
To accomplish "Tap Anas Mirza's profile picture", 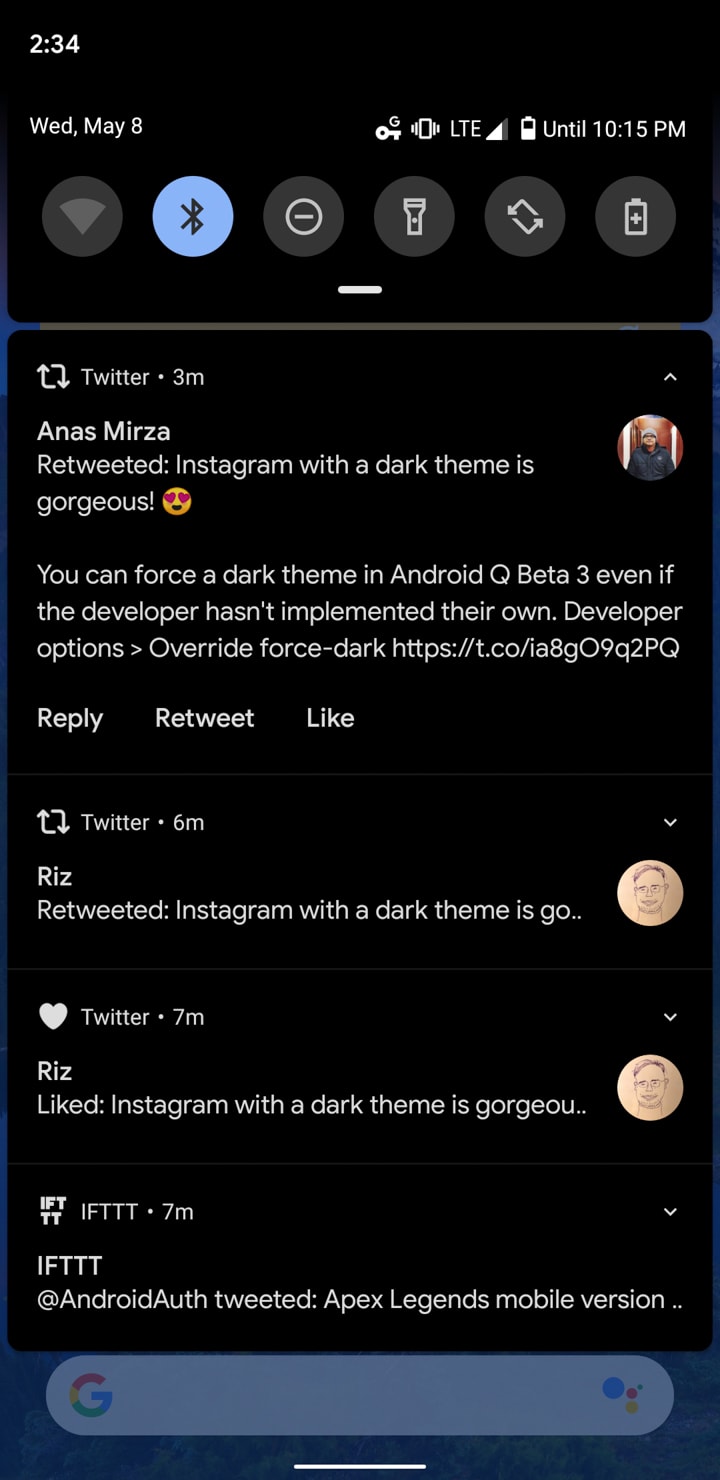I will tap(650, 448).
